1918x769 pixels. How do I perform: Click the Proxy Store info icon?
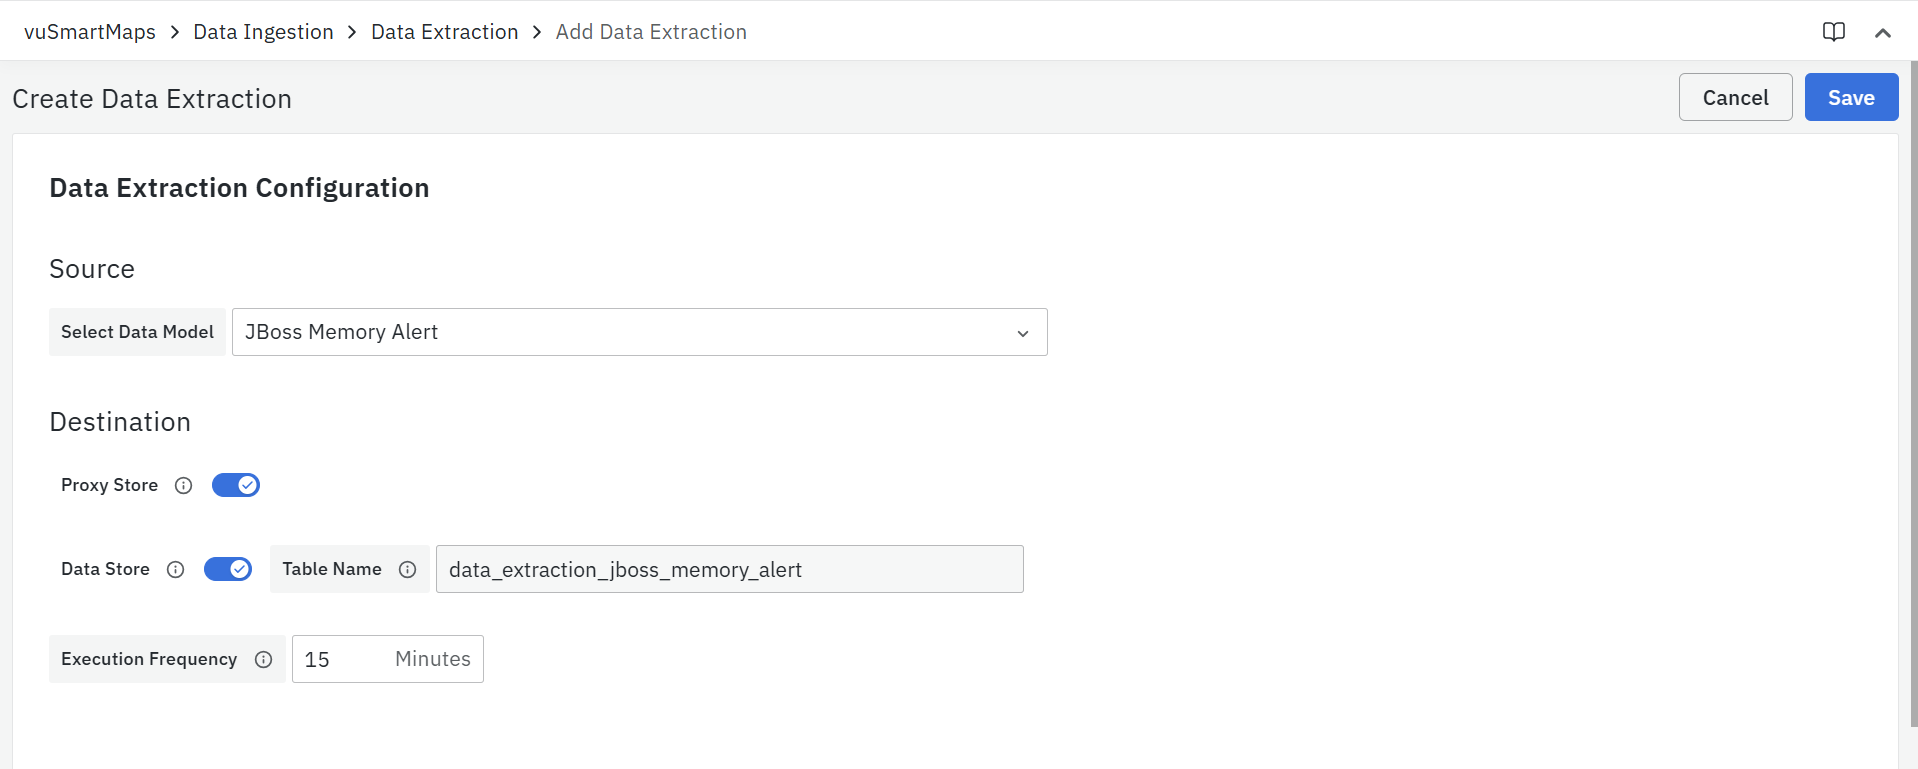[183, 485]
